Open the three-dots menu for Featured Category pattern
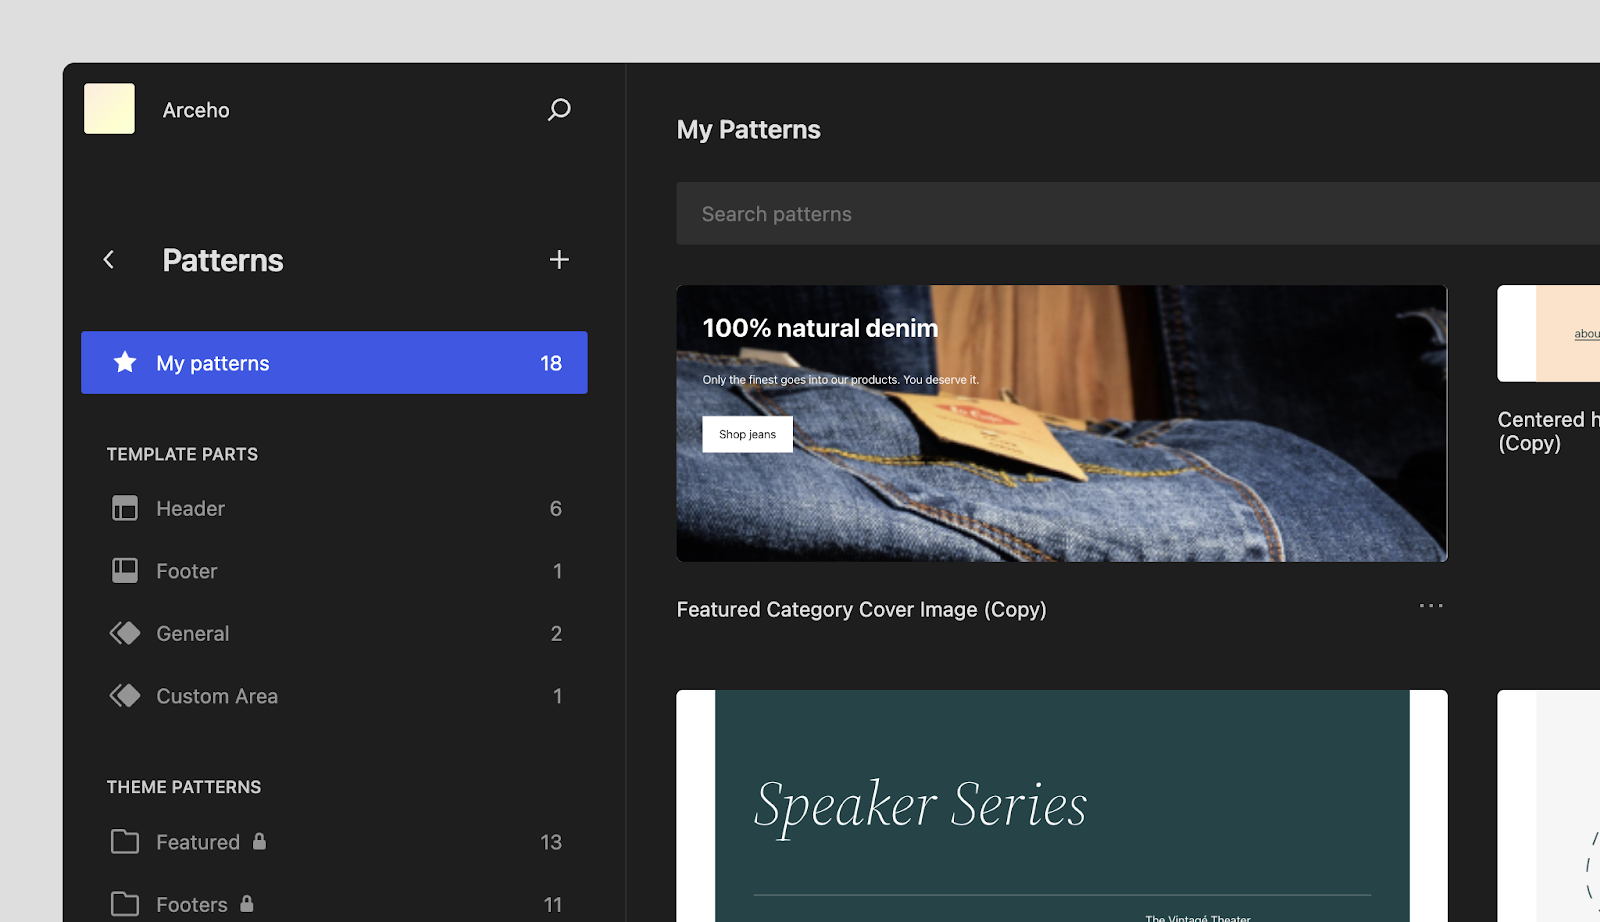The image size is (1600, 922). [x=1431, y=606]
